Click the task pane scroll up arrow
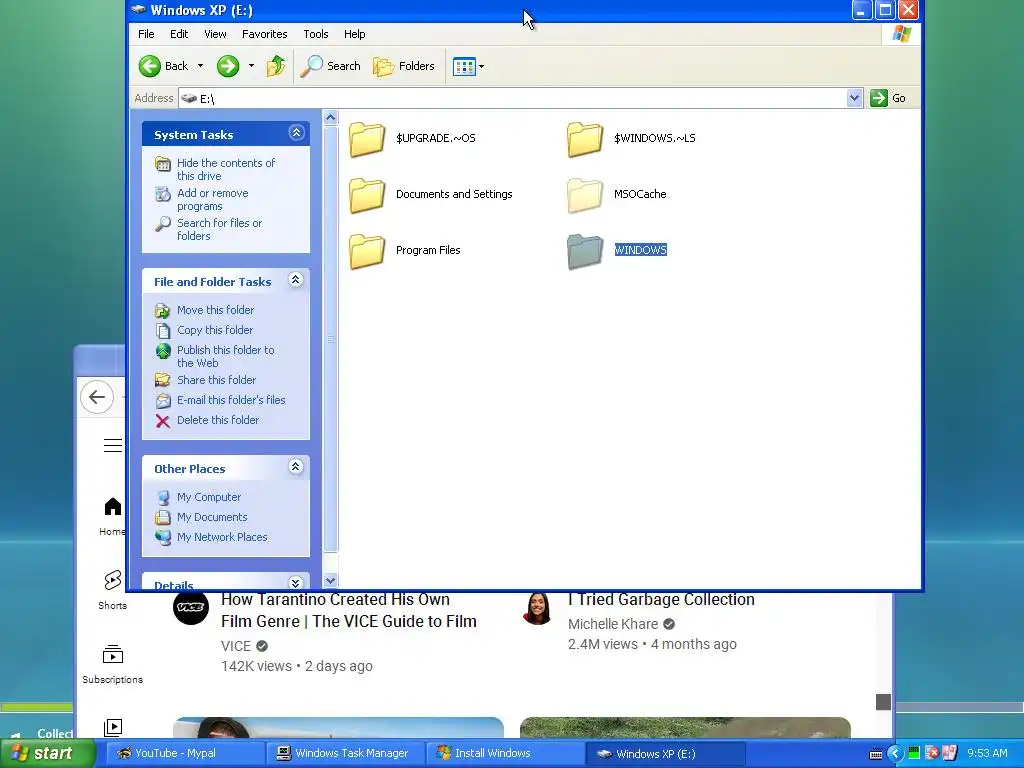The image size is (1024, 768). pos(330,118)
